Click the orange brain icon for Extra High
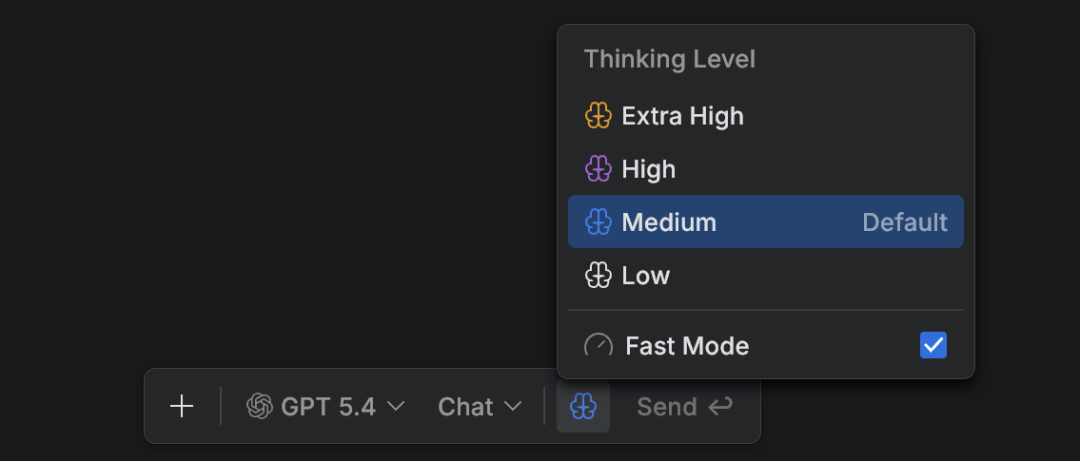The image size is (1080, 461). 598,116
